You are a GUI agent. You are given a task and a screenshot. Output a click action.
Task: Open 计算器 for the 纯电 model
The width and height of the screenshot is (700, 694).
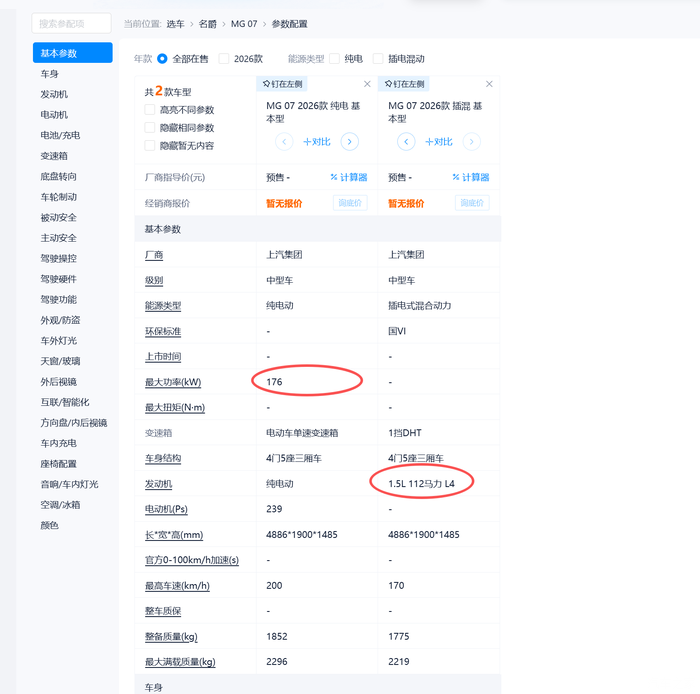(x=349, y=178)
